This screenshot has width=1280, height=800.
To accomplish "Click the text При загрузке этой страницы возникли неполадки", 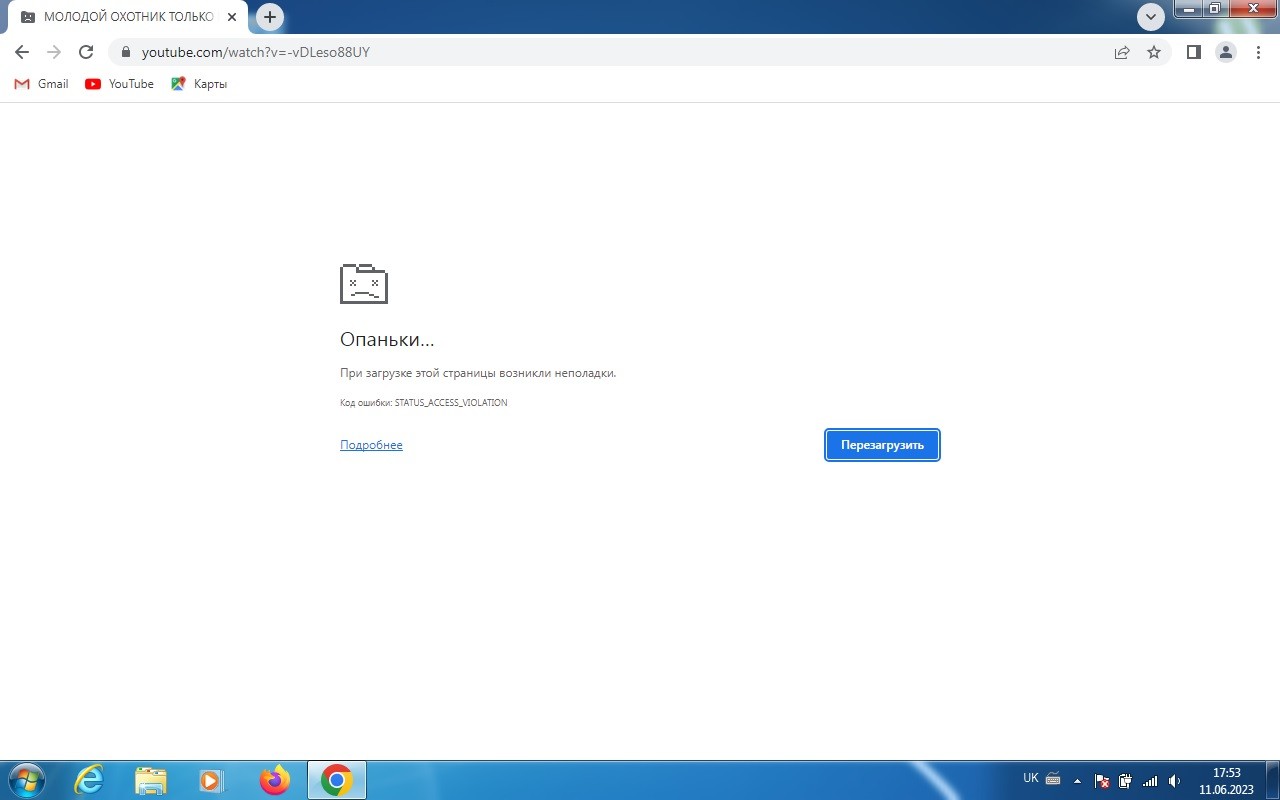I will [478, 373].
